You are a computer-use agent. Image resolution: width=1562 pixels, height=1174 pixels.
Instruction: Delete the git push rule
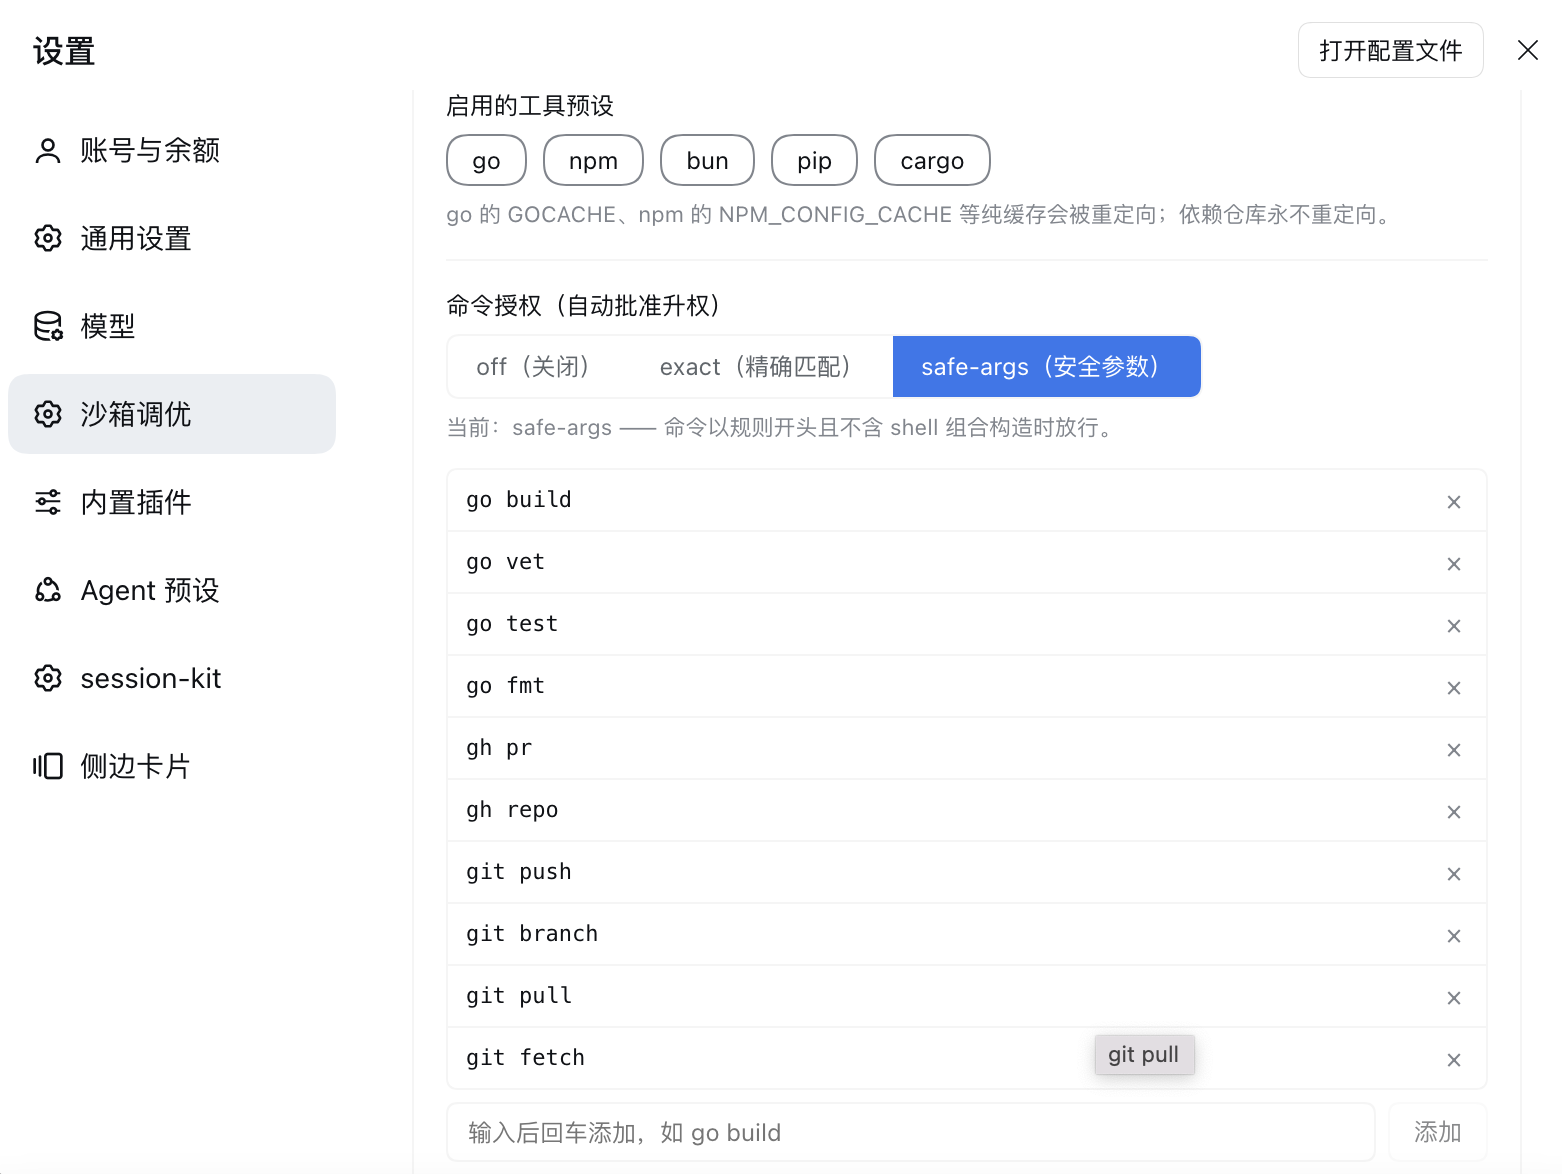click(1454, 874)
